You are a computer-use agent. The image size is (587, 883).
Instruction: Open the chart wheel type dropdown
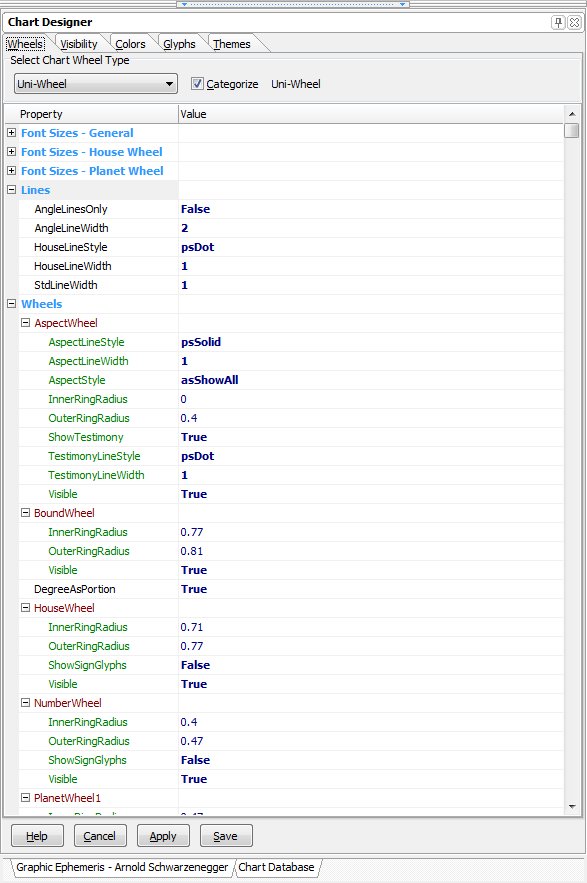[96, 84]
